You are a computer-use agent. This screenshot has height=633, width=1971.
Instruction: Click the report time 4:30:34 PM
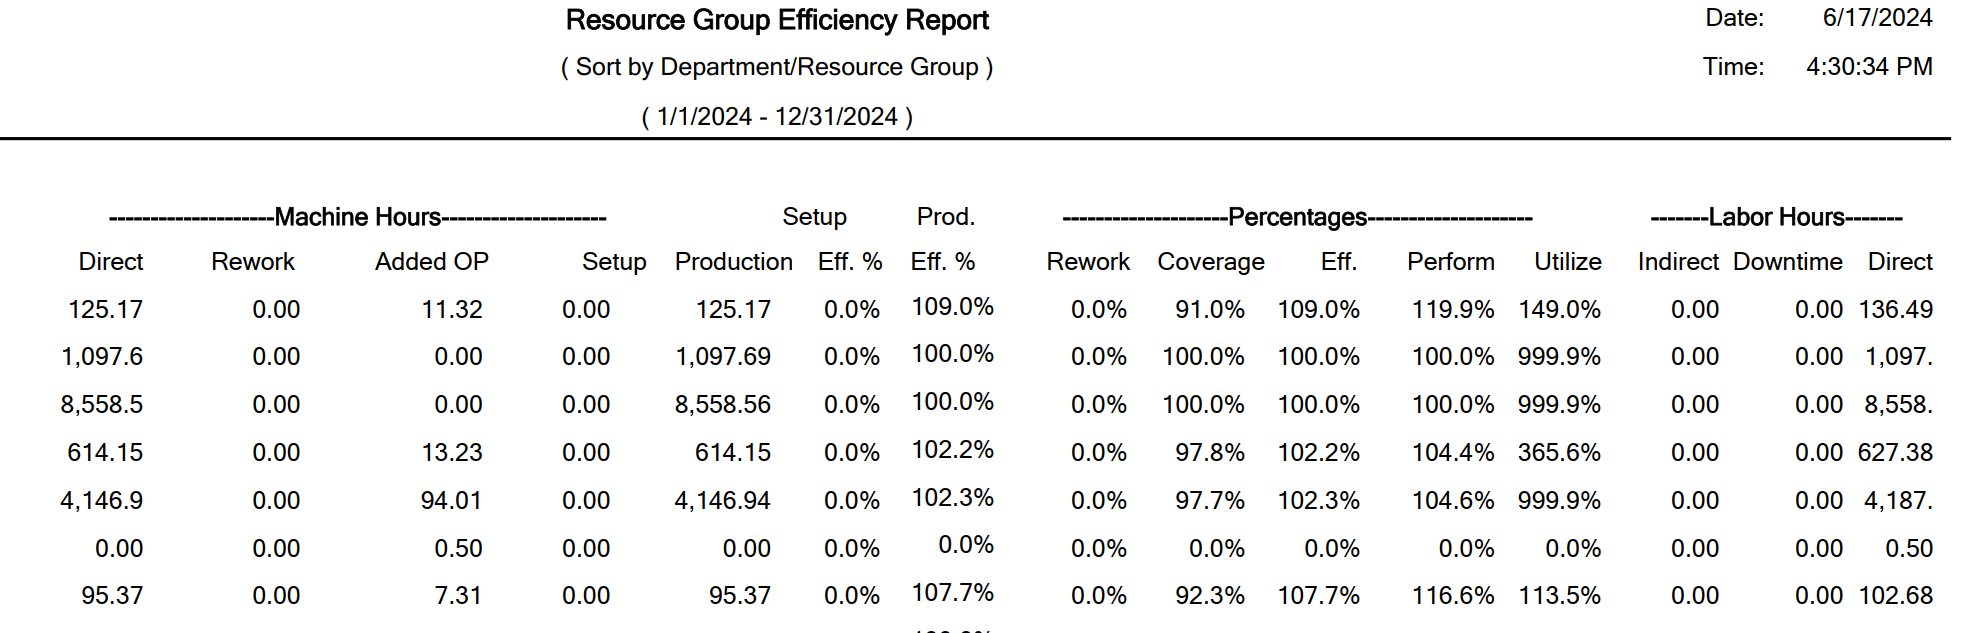[x=1868, y=67]
